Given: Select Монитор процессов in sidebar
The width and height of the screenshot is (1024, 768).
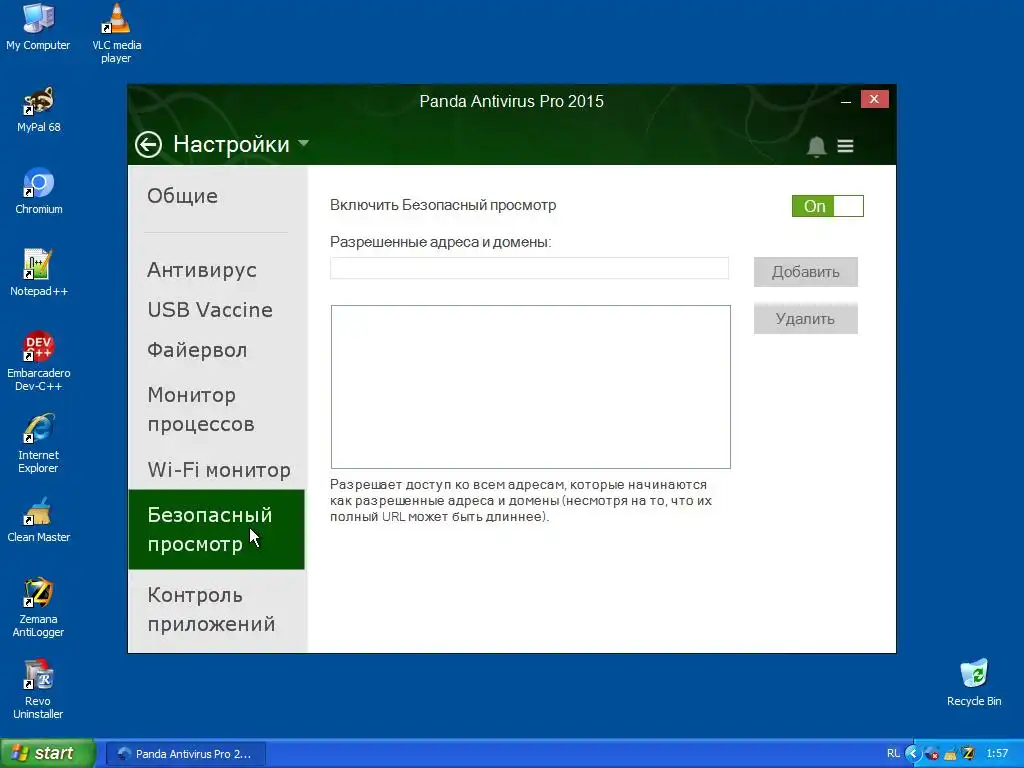Looking at the screenshot, I should [x=200, y=409].
